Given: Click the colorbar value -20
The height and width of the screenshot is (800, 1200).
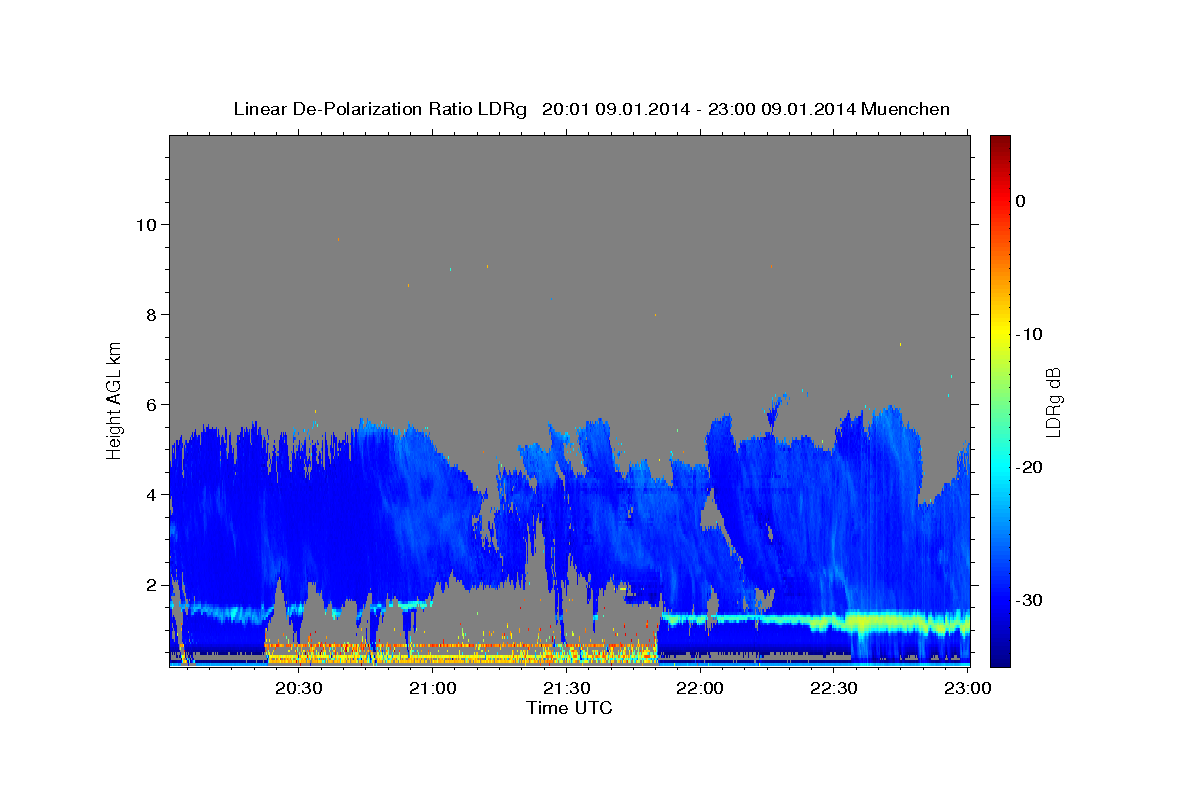Looking at the screenshot, I should coord(1030,467).
